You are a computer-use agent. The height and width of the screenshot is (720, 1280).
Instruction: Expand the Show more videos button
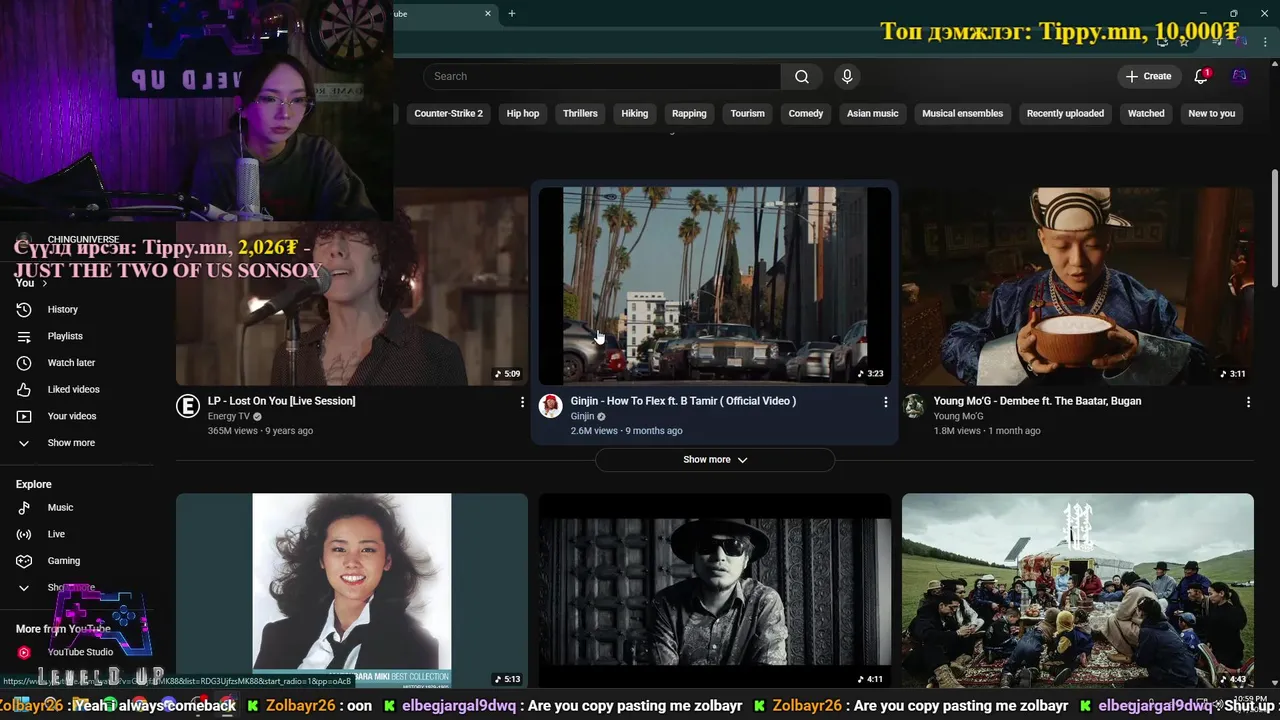715,460
